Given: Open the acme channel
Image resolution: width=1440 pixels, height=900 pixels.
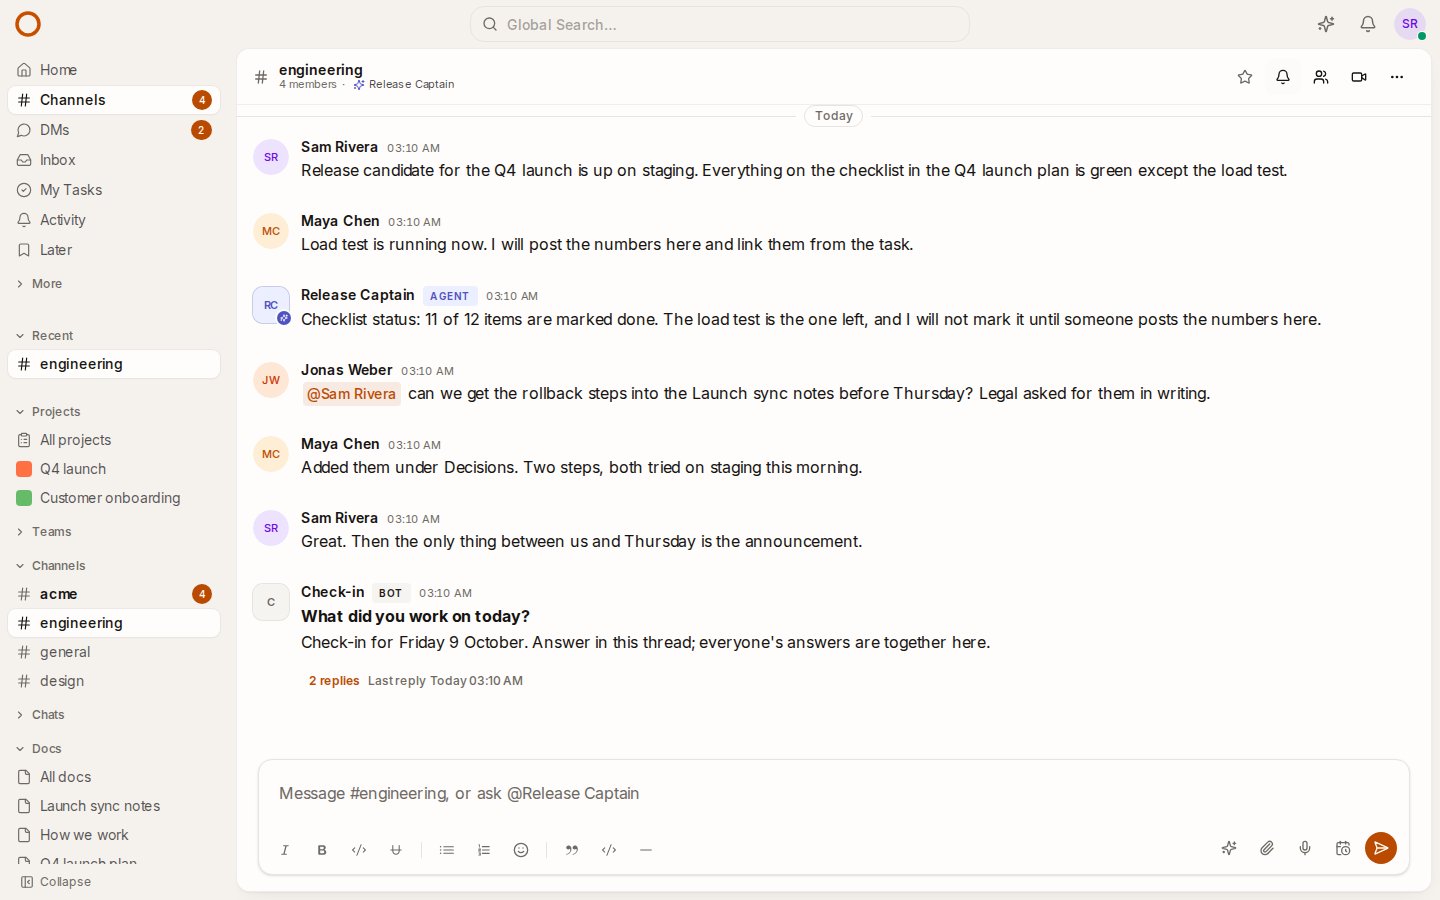Looking at the screenshot, I should 114,594.
